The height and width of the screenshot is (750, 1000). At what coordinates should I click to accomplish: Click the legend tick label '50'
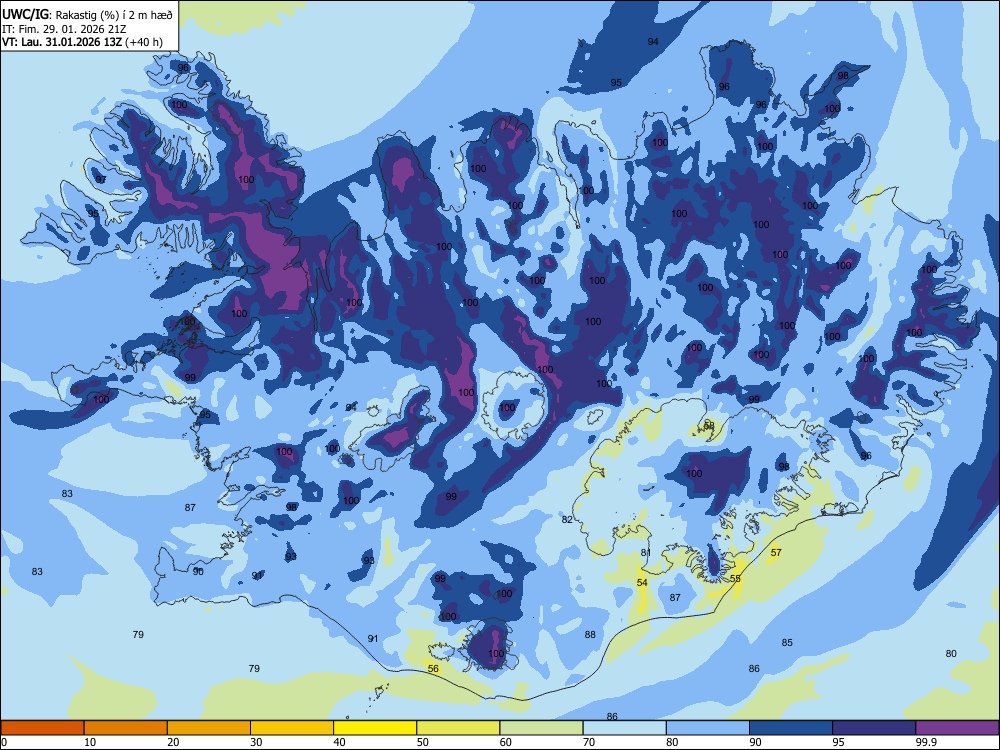pos(423,742)
